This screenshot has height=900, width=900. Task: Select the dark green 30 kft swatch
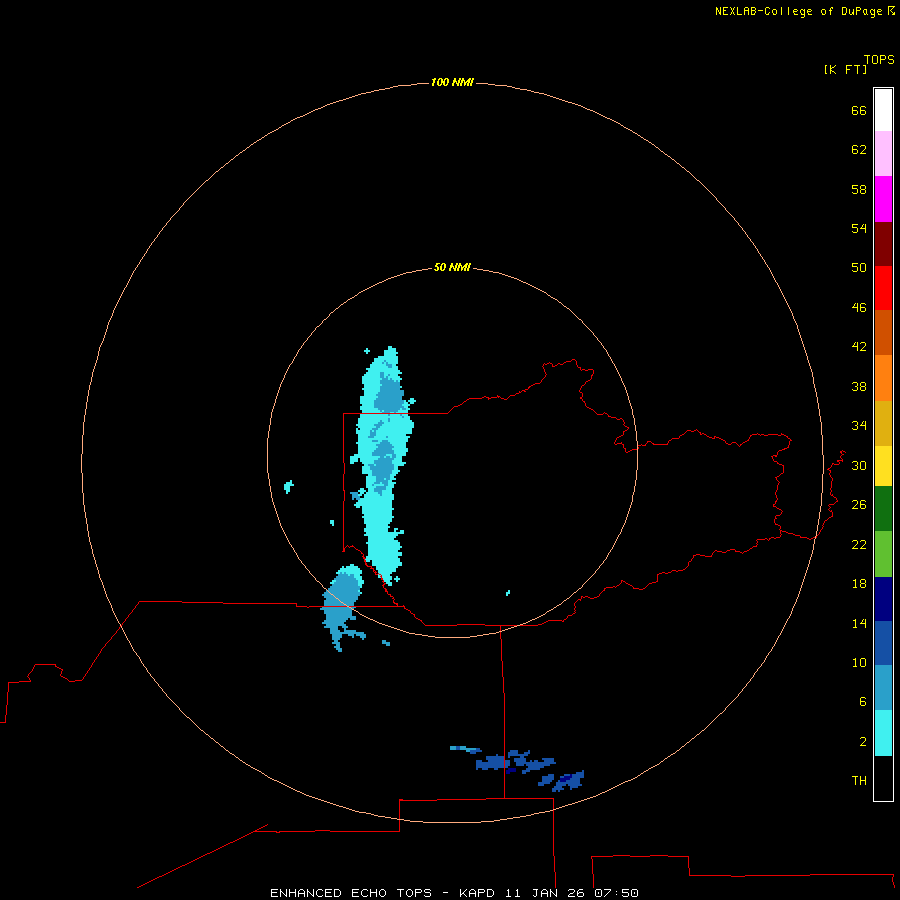[x=883, y=509]
